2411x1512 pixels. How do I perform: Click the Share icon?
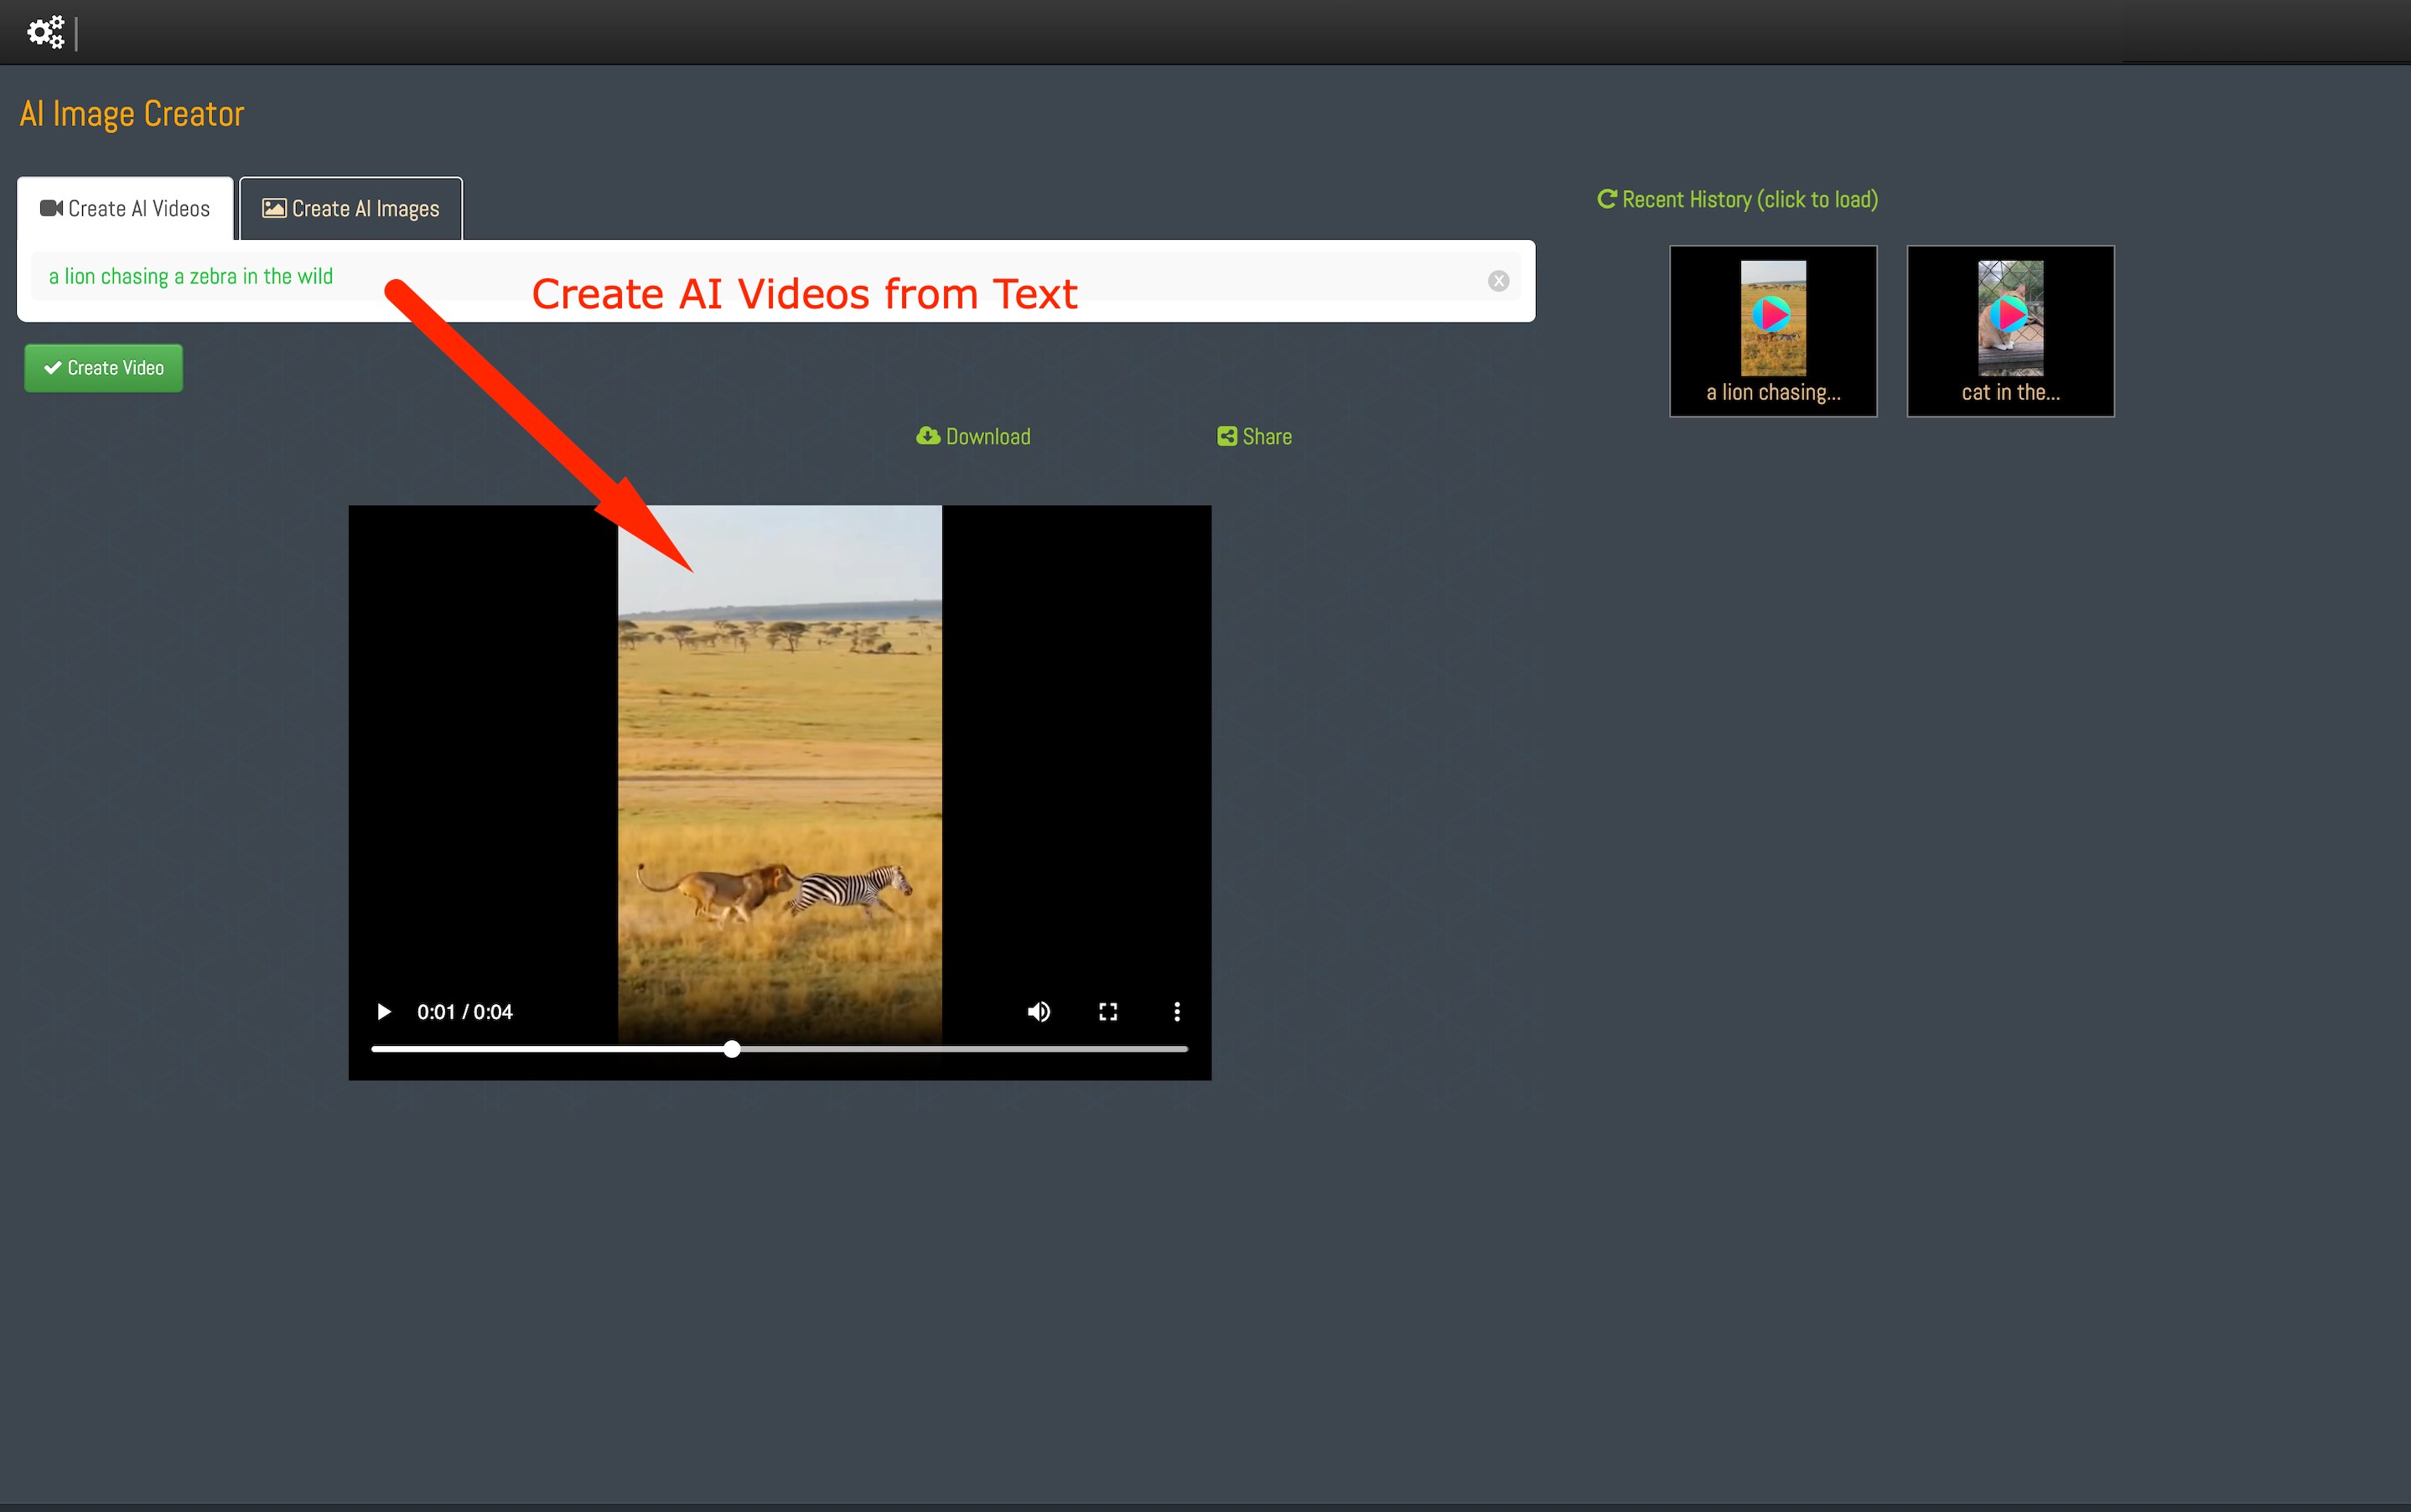1226,436
